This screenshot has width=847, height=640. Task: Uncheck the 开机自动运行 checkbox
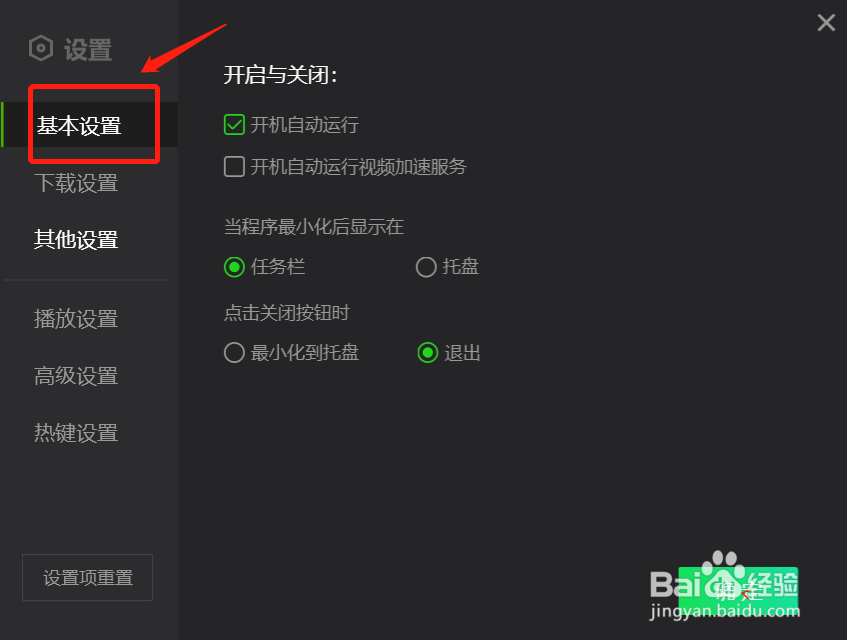click(x=234, y=125)
